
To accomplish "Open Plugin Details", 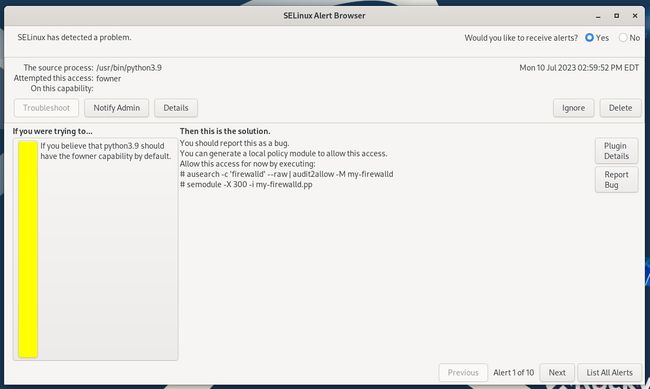I will tap(616, 151).
